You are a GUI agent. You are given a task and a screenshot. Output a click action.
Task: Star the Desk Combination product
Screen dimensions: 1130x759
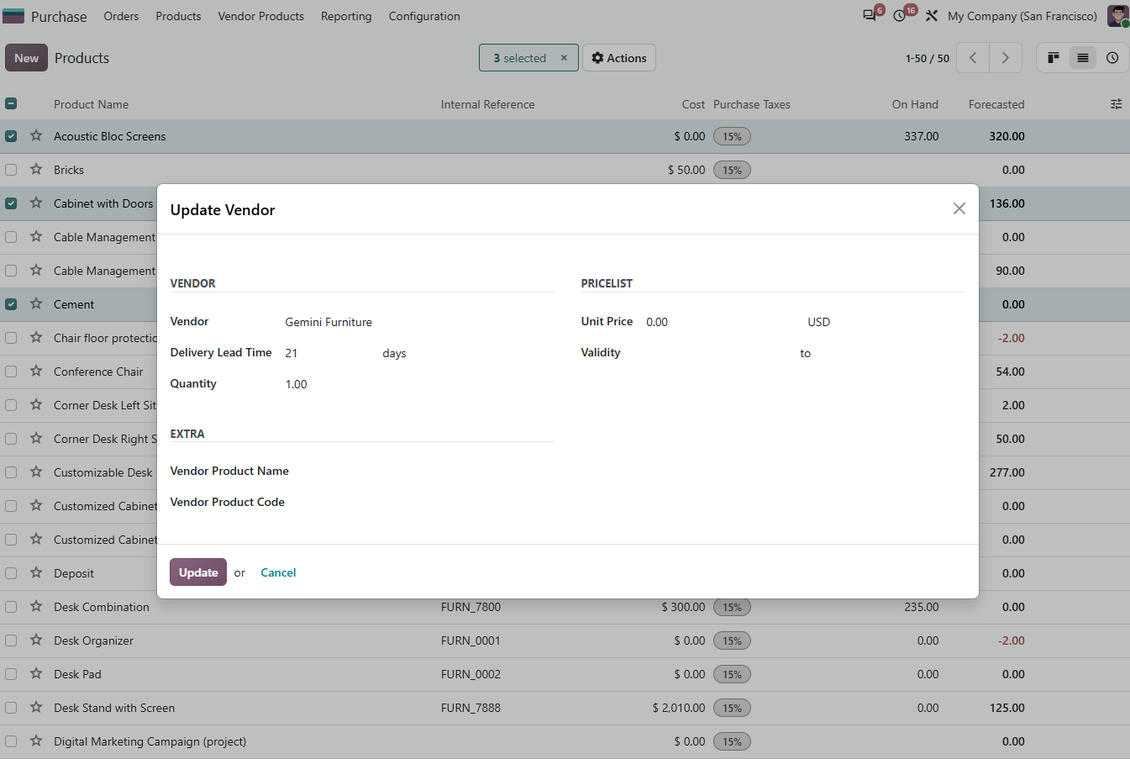click(36, 607)
